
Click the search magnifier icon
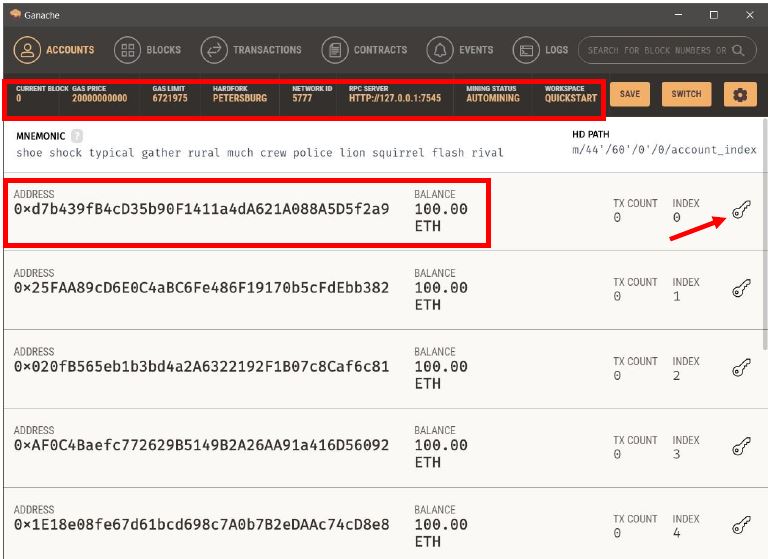[x=739, y=50]
